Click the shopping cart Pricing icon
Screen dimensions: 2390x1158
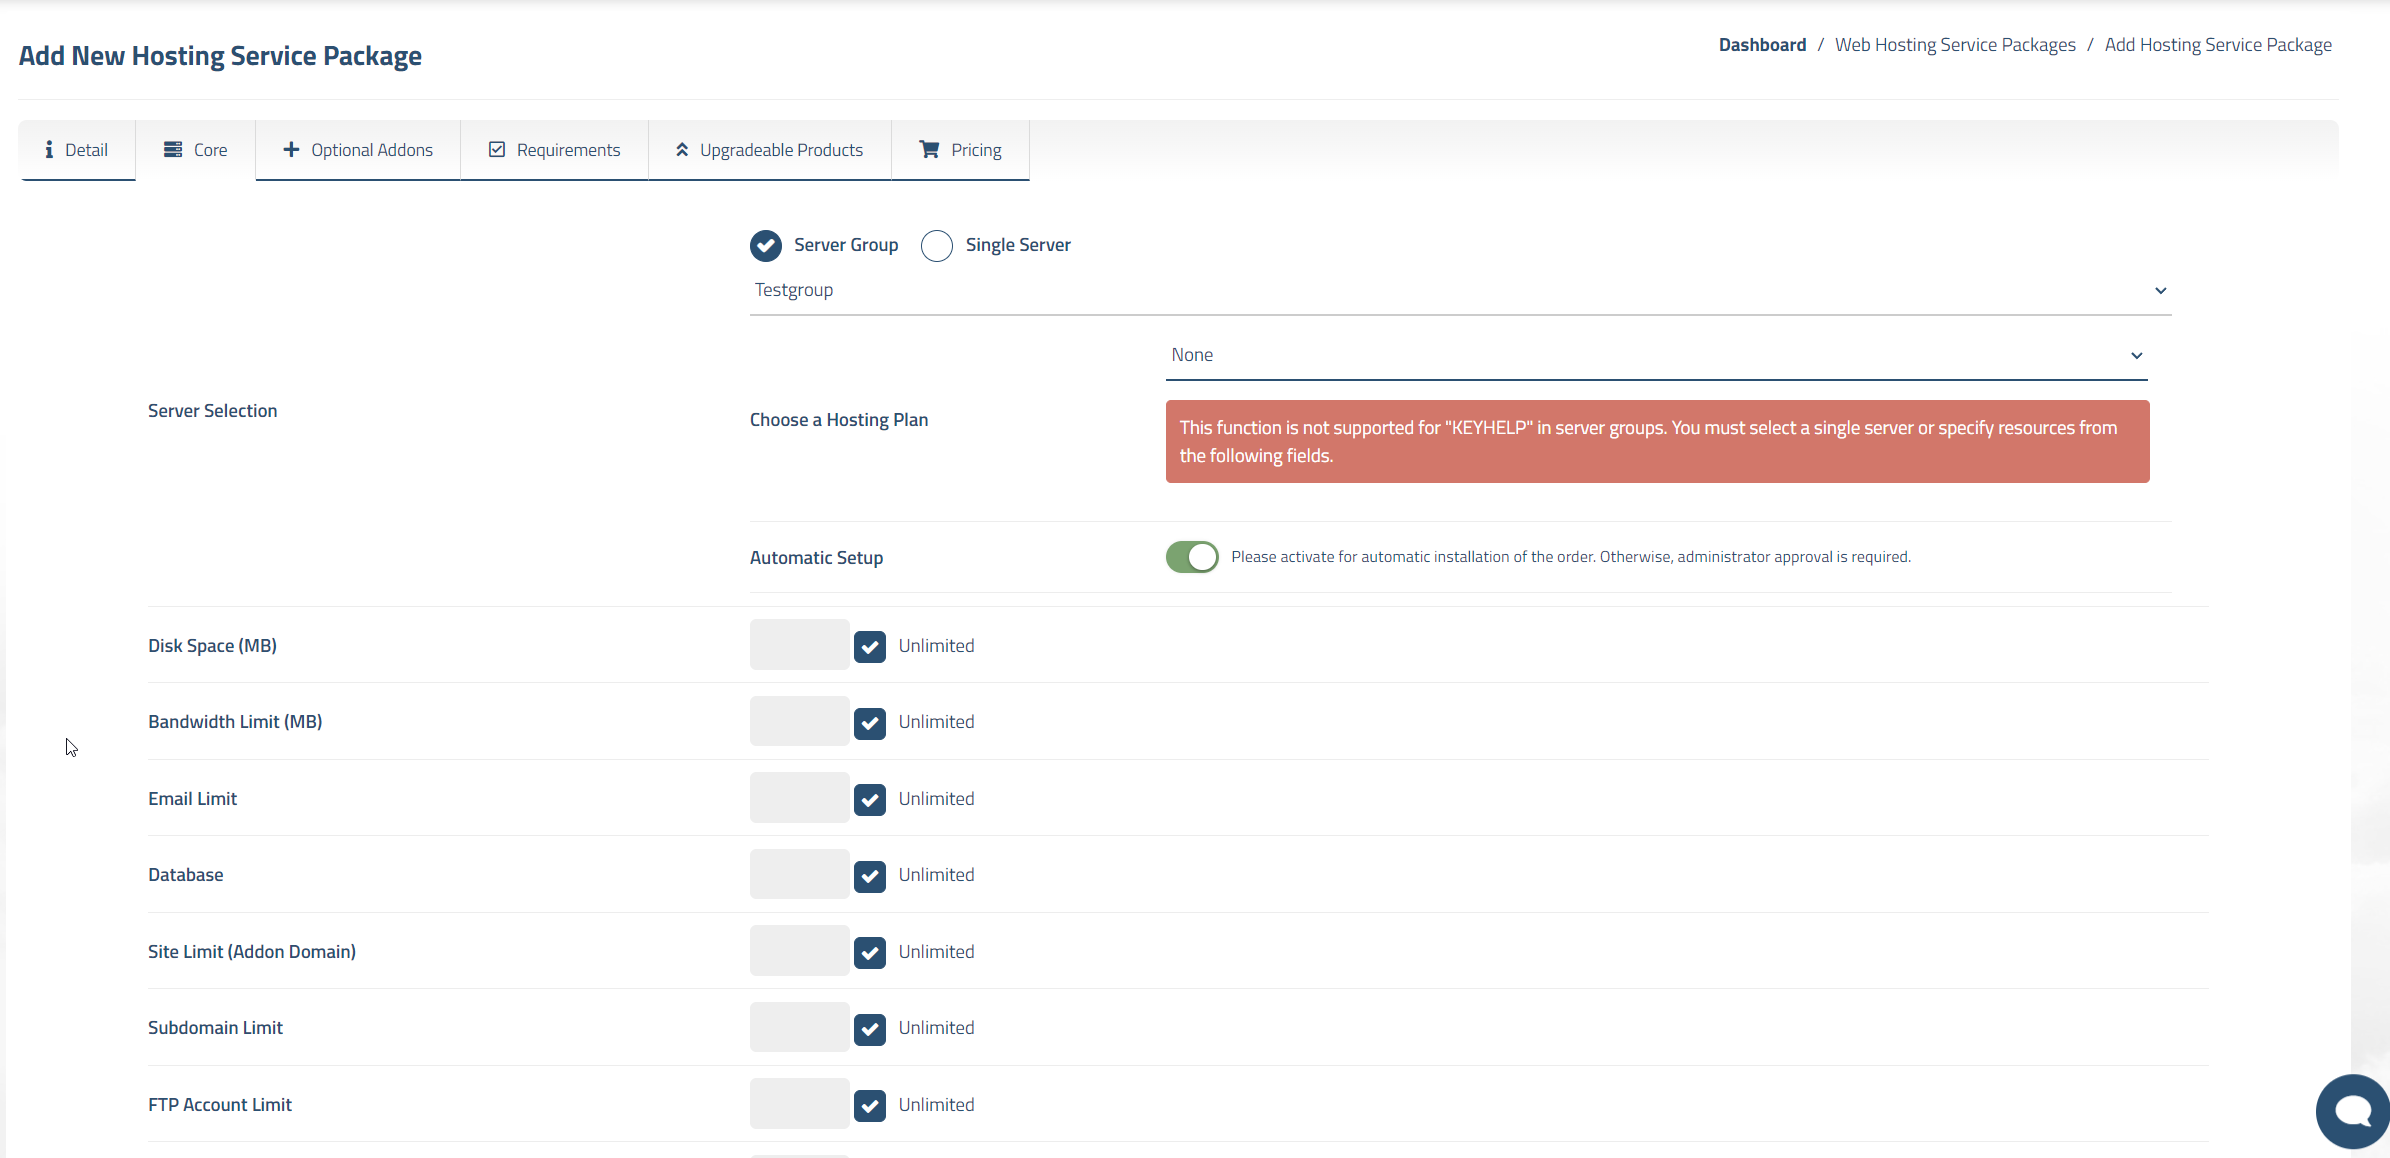929,150
